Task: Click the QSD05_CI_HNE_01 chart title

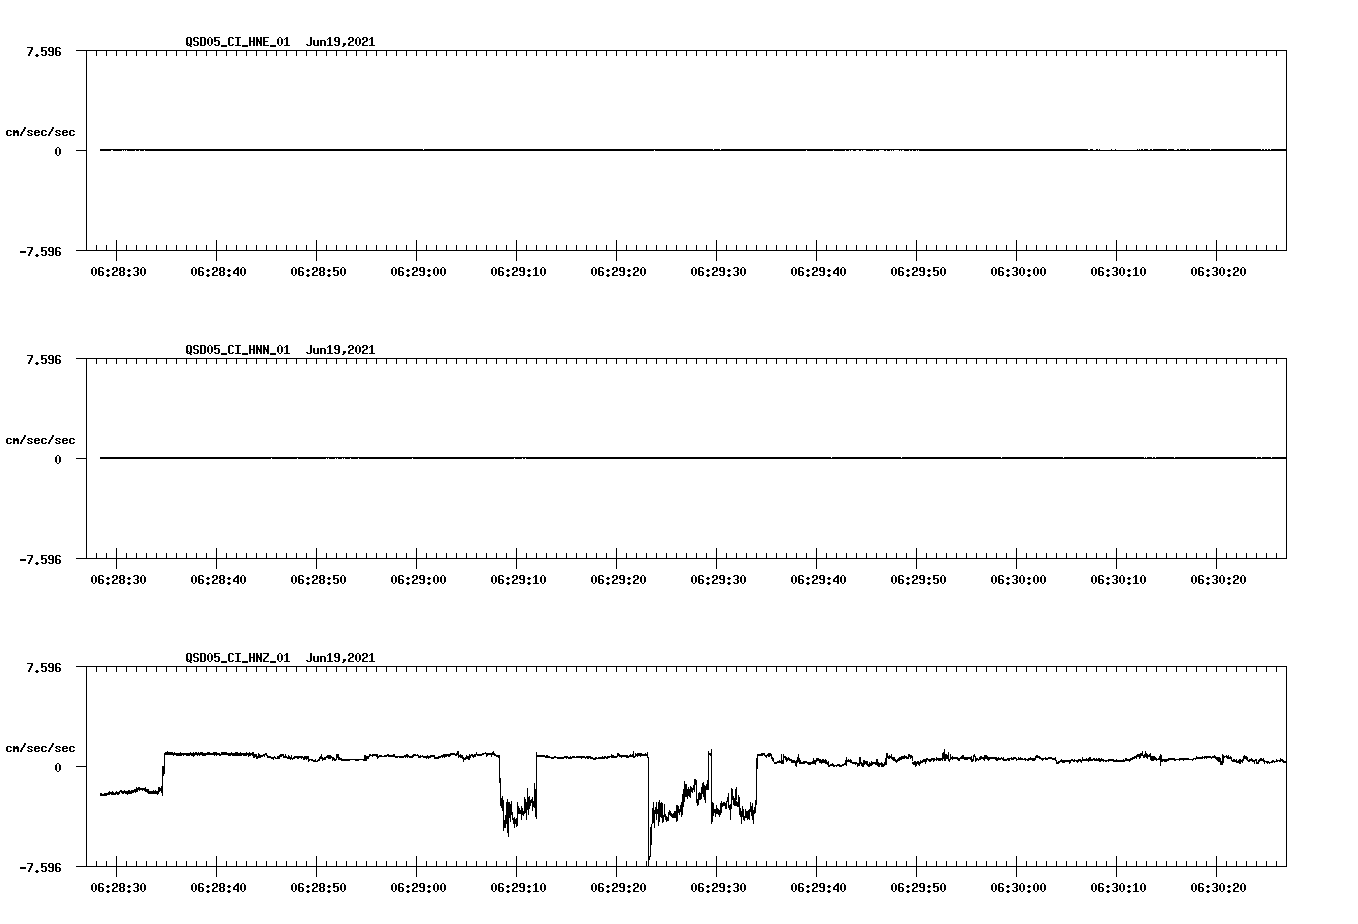Action: [x=280, y=42]
